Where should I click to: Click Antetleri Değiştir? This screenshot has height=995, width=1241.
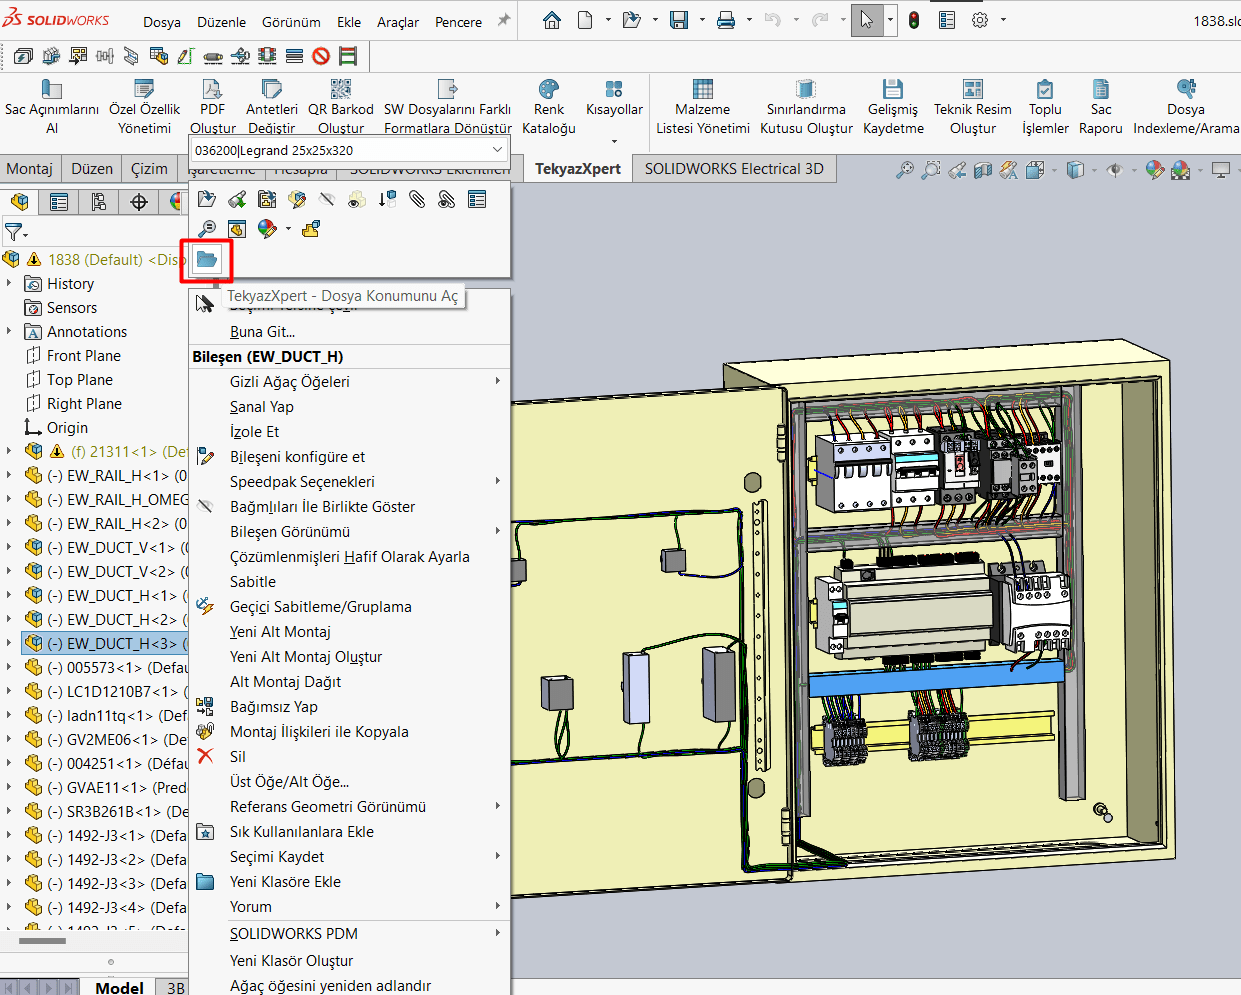(x=271, y=107)
